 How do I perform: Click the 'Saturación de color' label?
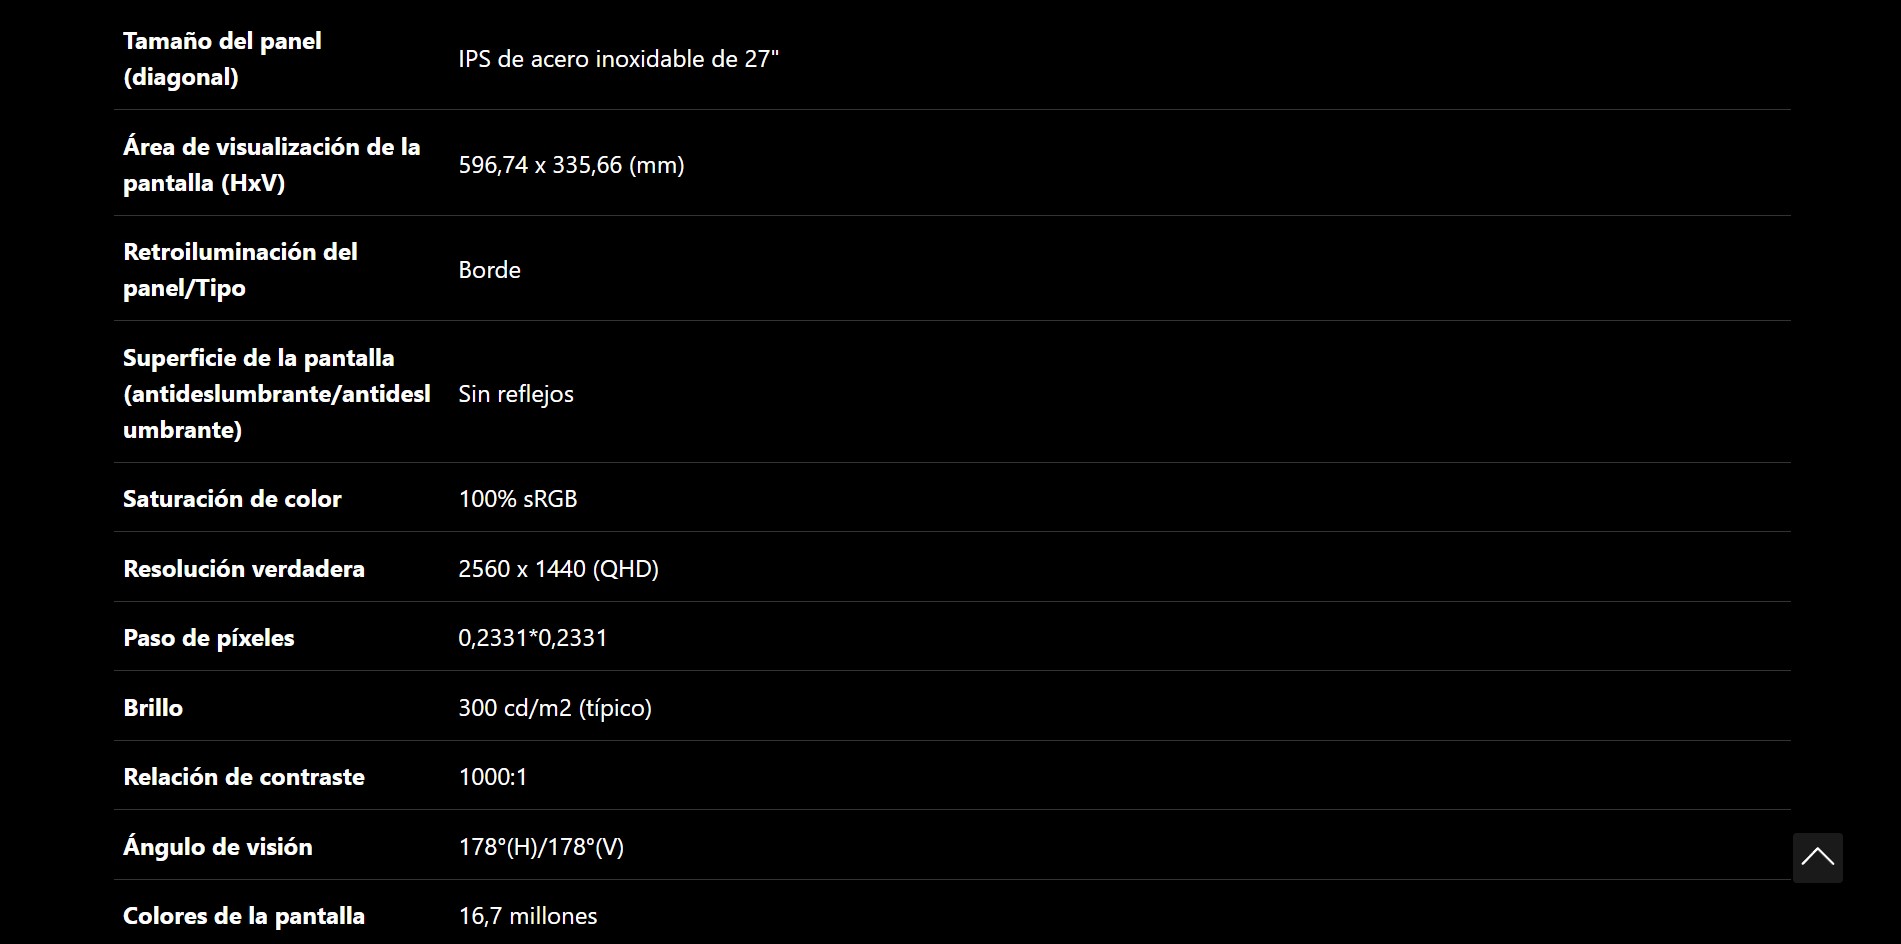pyautogui.click(x=232, y=499)
